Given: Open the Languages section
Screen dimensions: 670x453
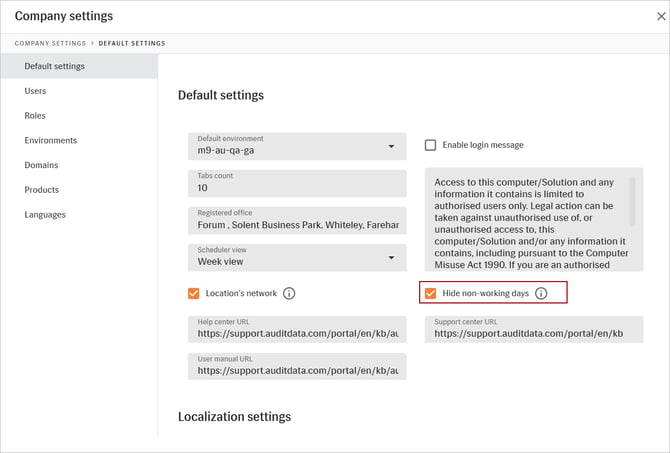Looking at the screenshot, I should 45,215.
